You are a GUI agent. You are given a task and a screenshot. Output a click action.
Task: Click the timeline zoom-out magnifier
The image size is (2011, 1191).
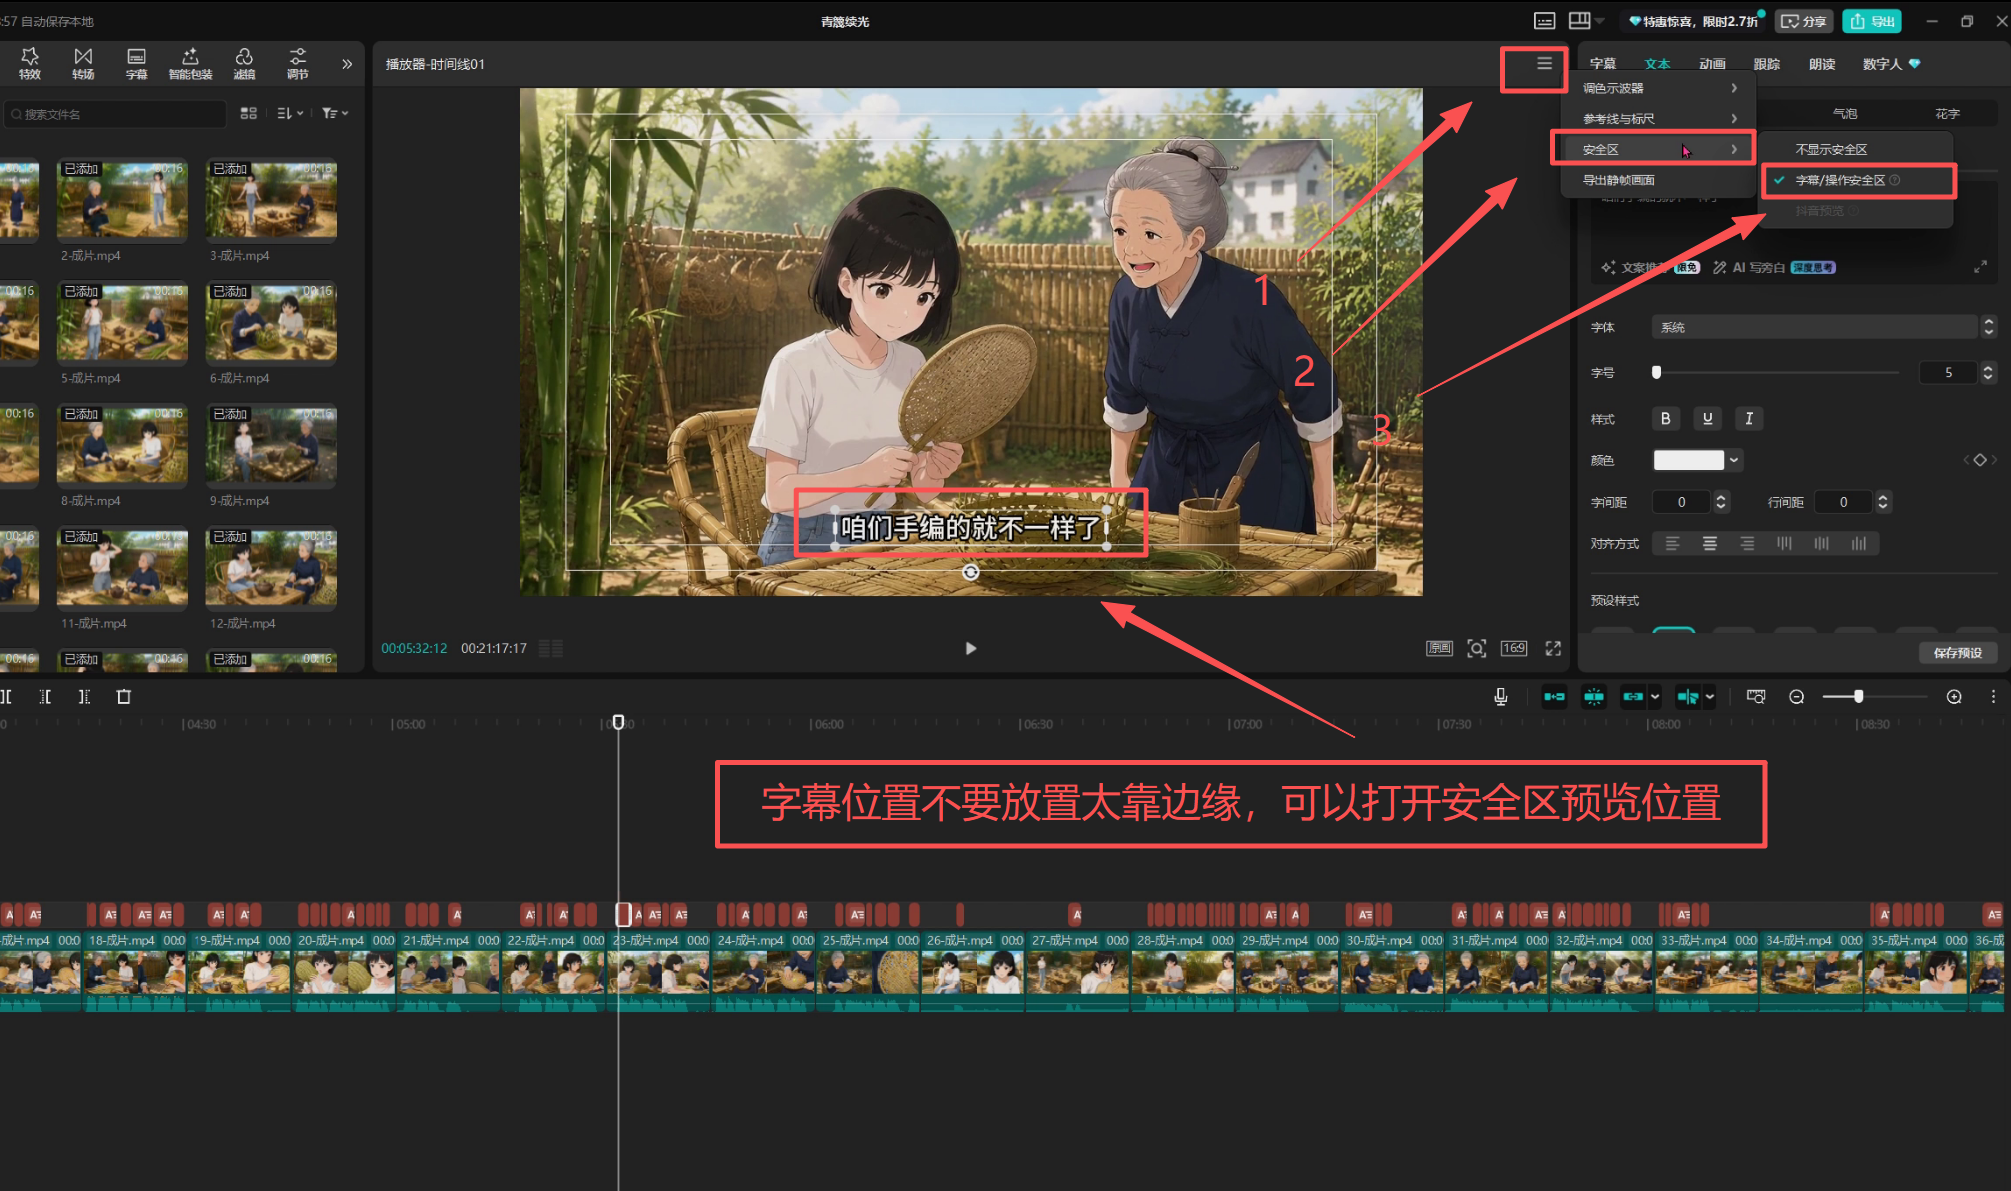pos(1796,697)
